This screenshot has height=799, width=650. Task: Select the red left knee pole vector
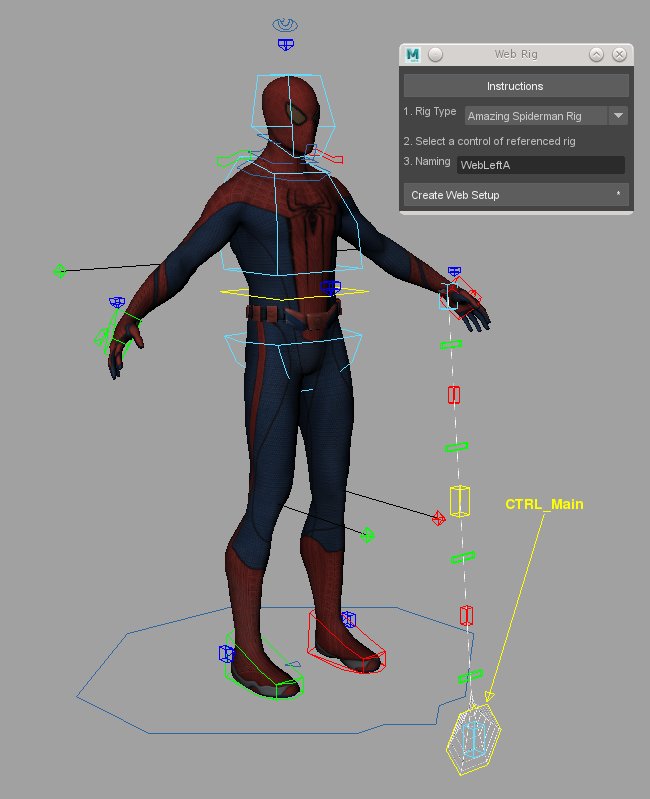pos(438,519)
